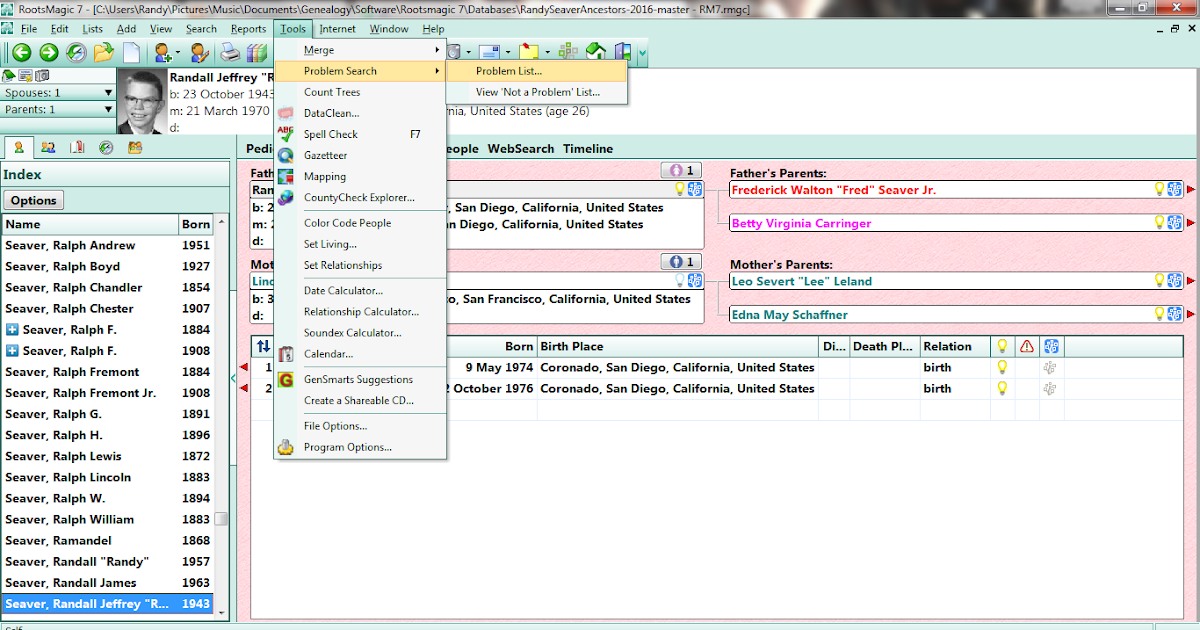Click the yellow note icon on the toolbar
The width and height of the screenshot is (1200, 630).
(528, 52)
